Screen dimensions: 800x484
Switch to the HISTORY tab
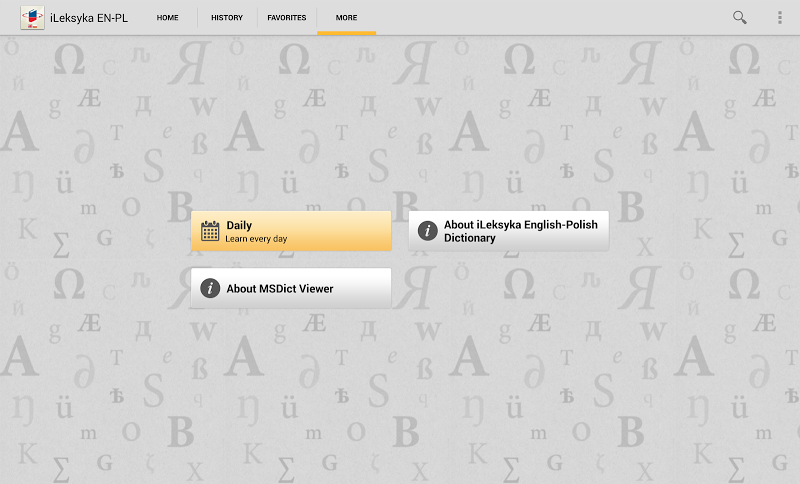(x=227, y=17)
